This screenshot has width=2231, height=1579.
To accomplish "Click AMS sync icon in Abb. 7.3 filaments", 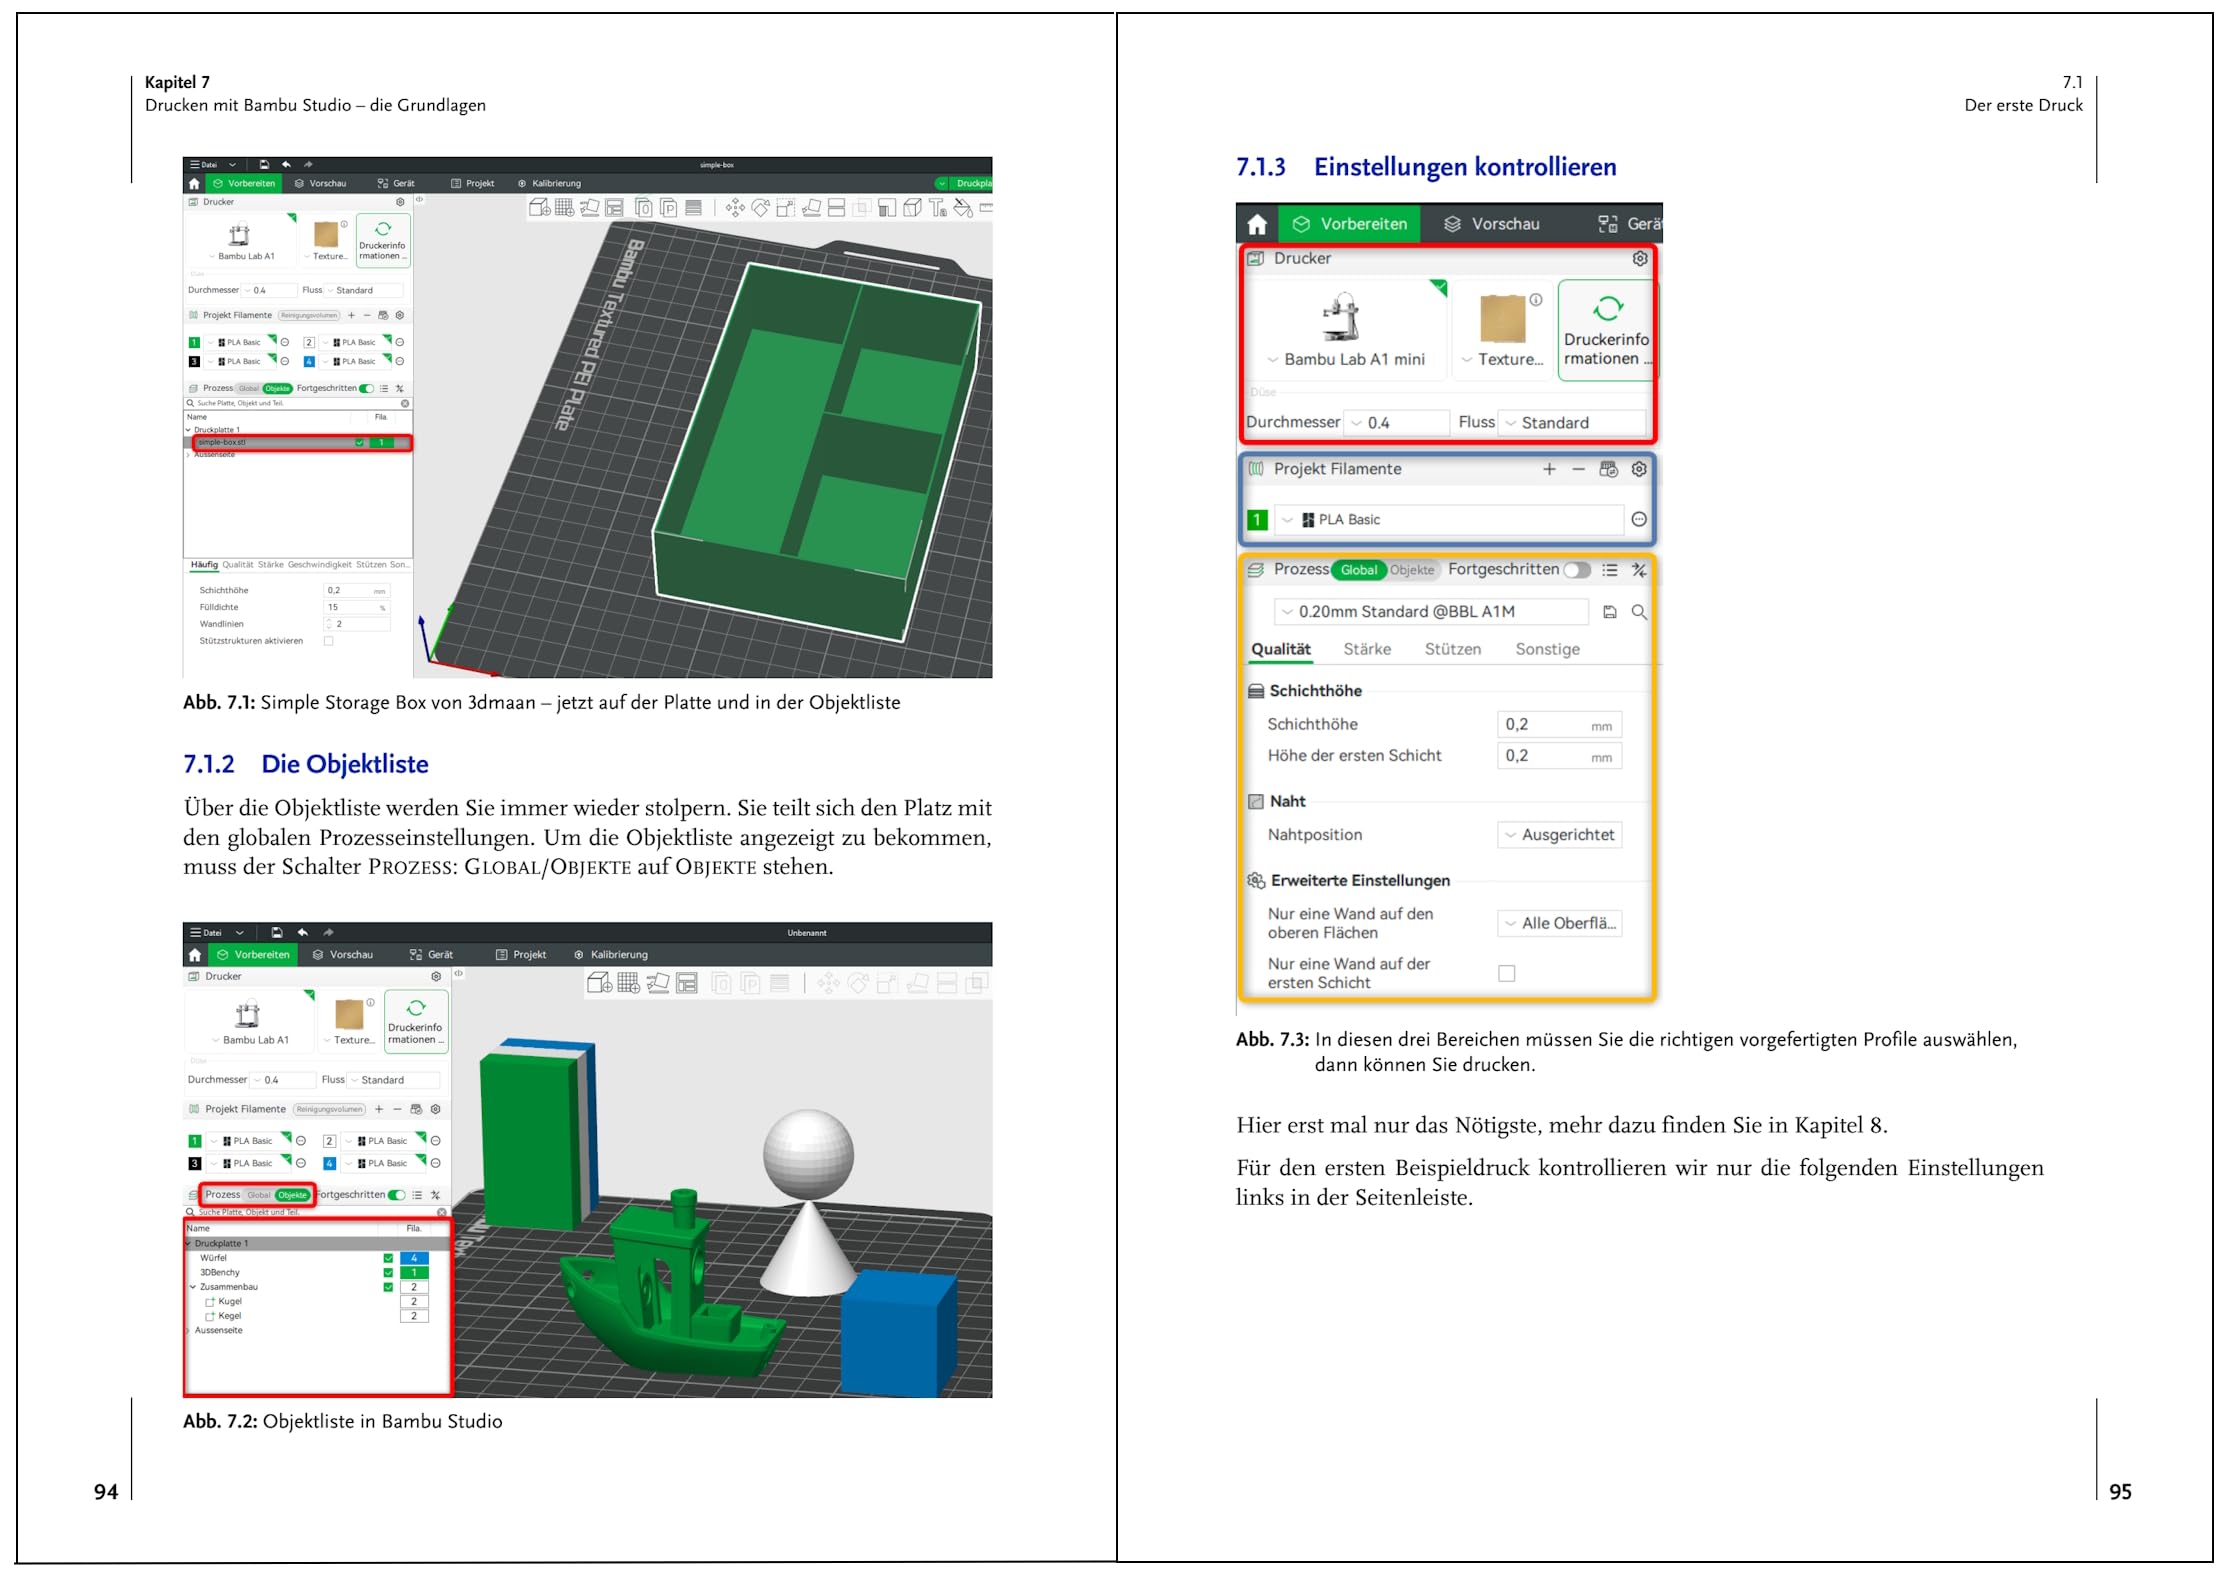I will [x=1608, y=469].
